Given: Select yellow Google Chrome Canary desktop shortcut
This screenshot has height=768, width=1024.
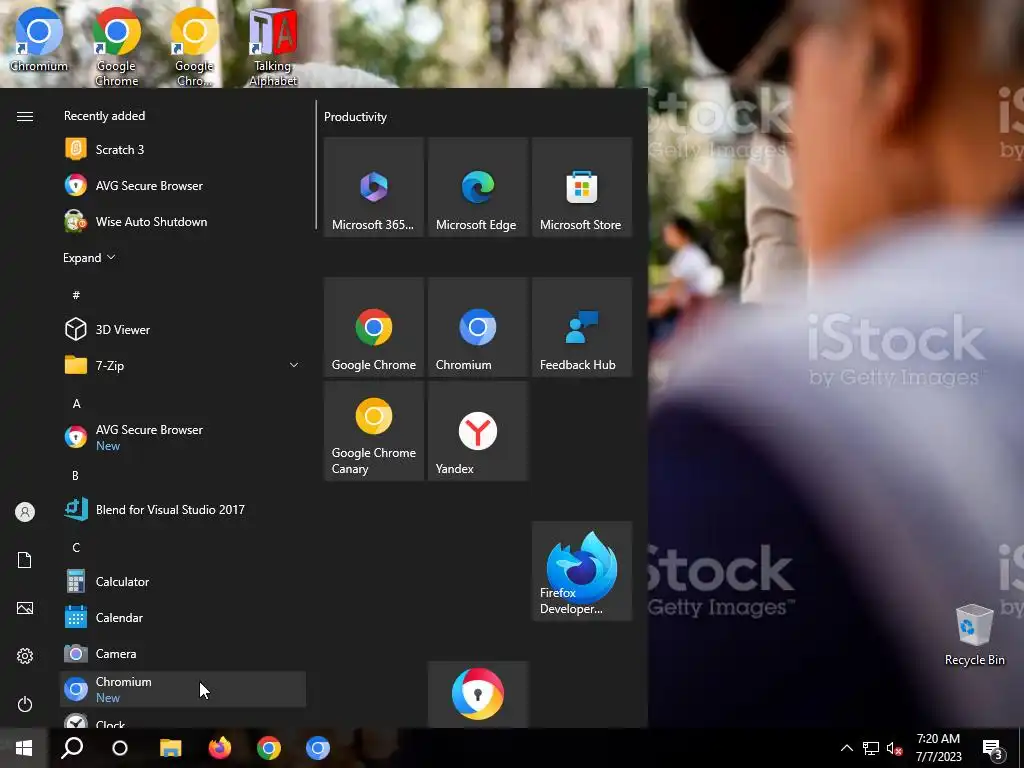Looking at the screenshot, I should click(194, 47).
